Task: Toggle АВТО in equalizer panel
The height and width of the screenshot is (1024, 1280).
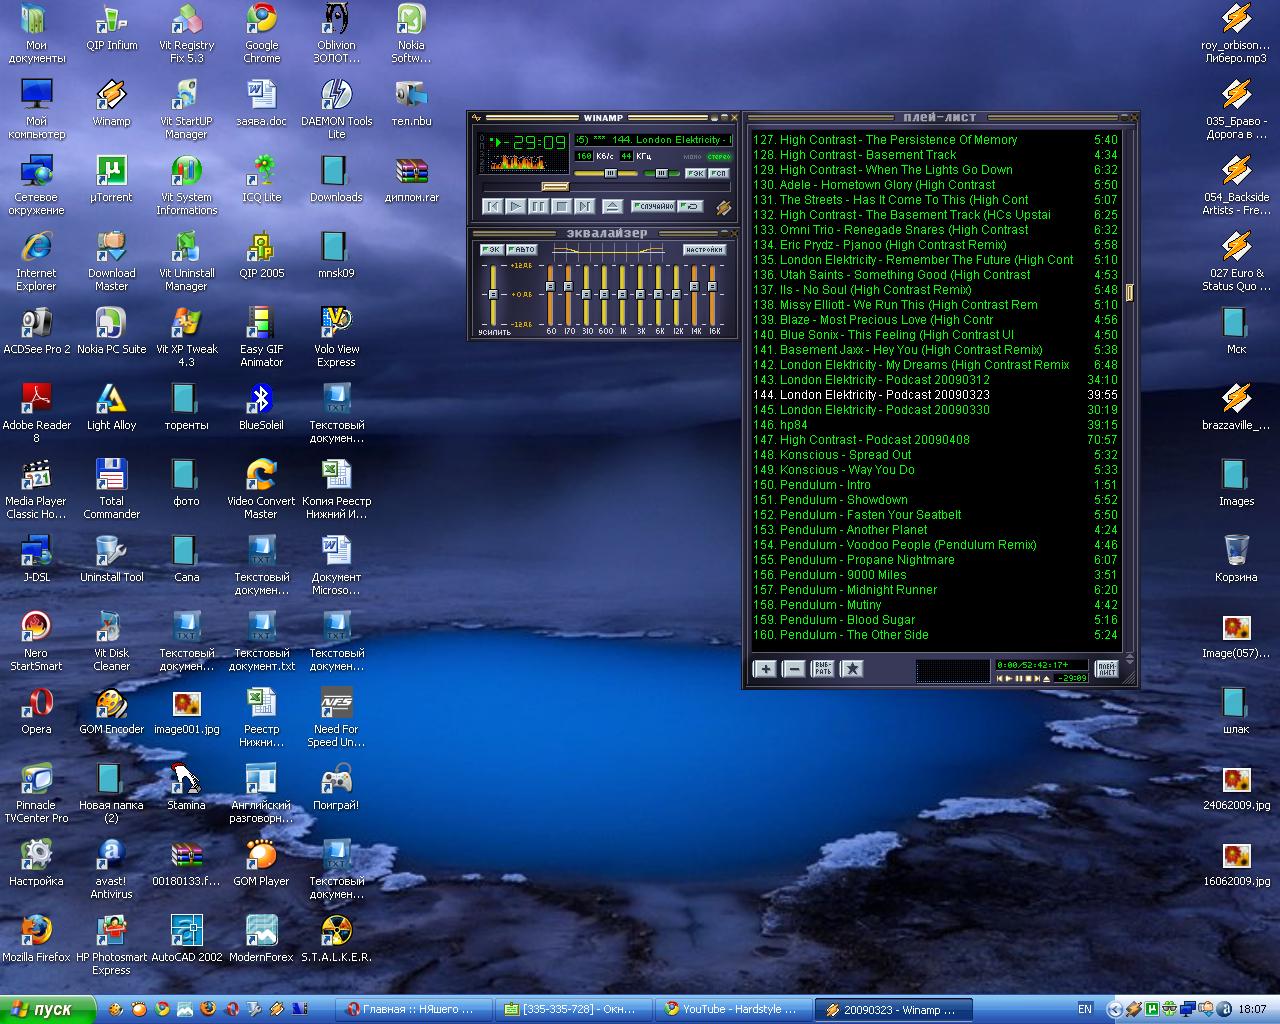Action: pyautogui.click(x=522, y=250)
